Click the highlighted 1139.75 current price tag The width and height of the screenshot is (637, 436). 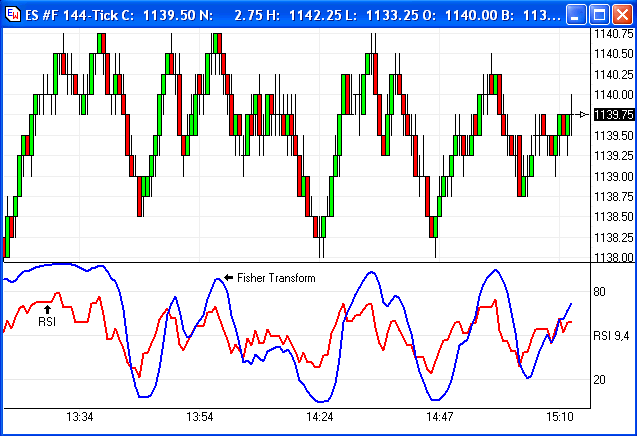click(x=613, y=115)
